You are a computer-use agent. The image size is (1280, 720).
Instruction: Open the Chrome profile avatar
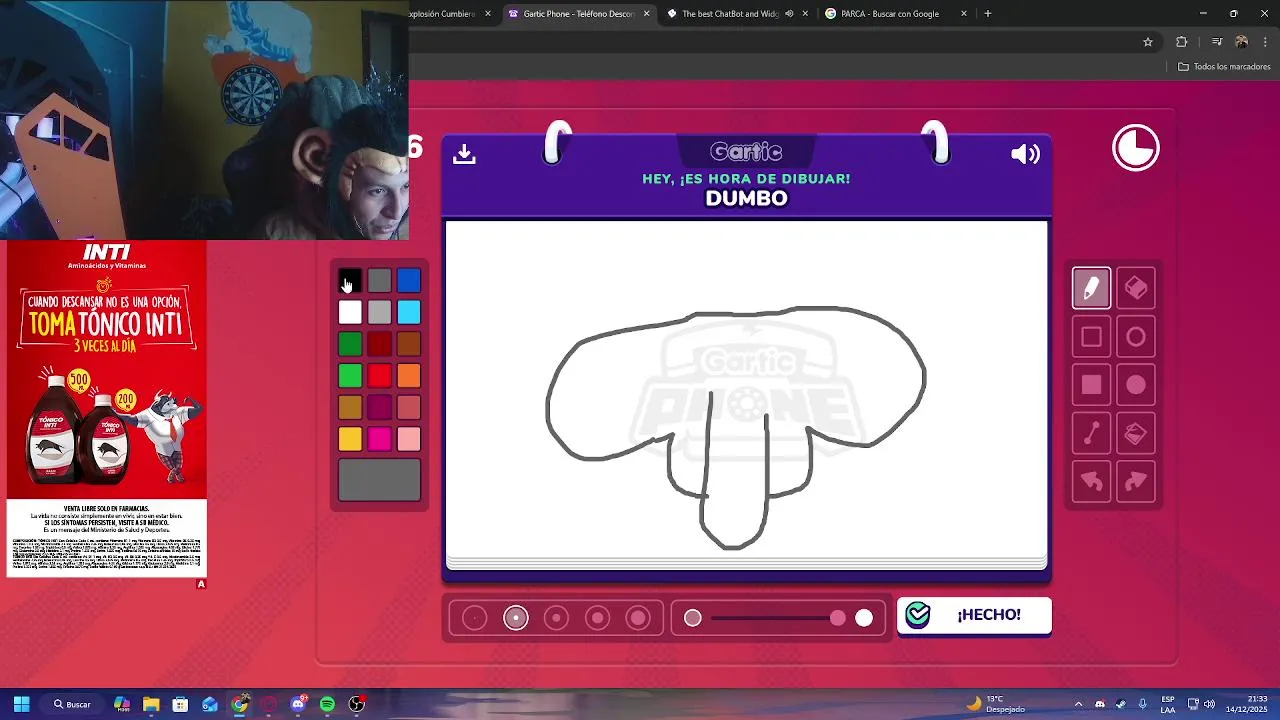pyautogui.click(x=1242, y=42)
